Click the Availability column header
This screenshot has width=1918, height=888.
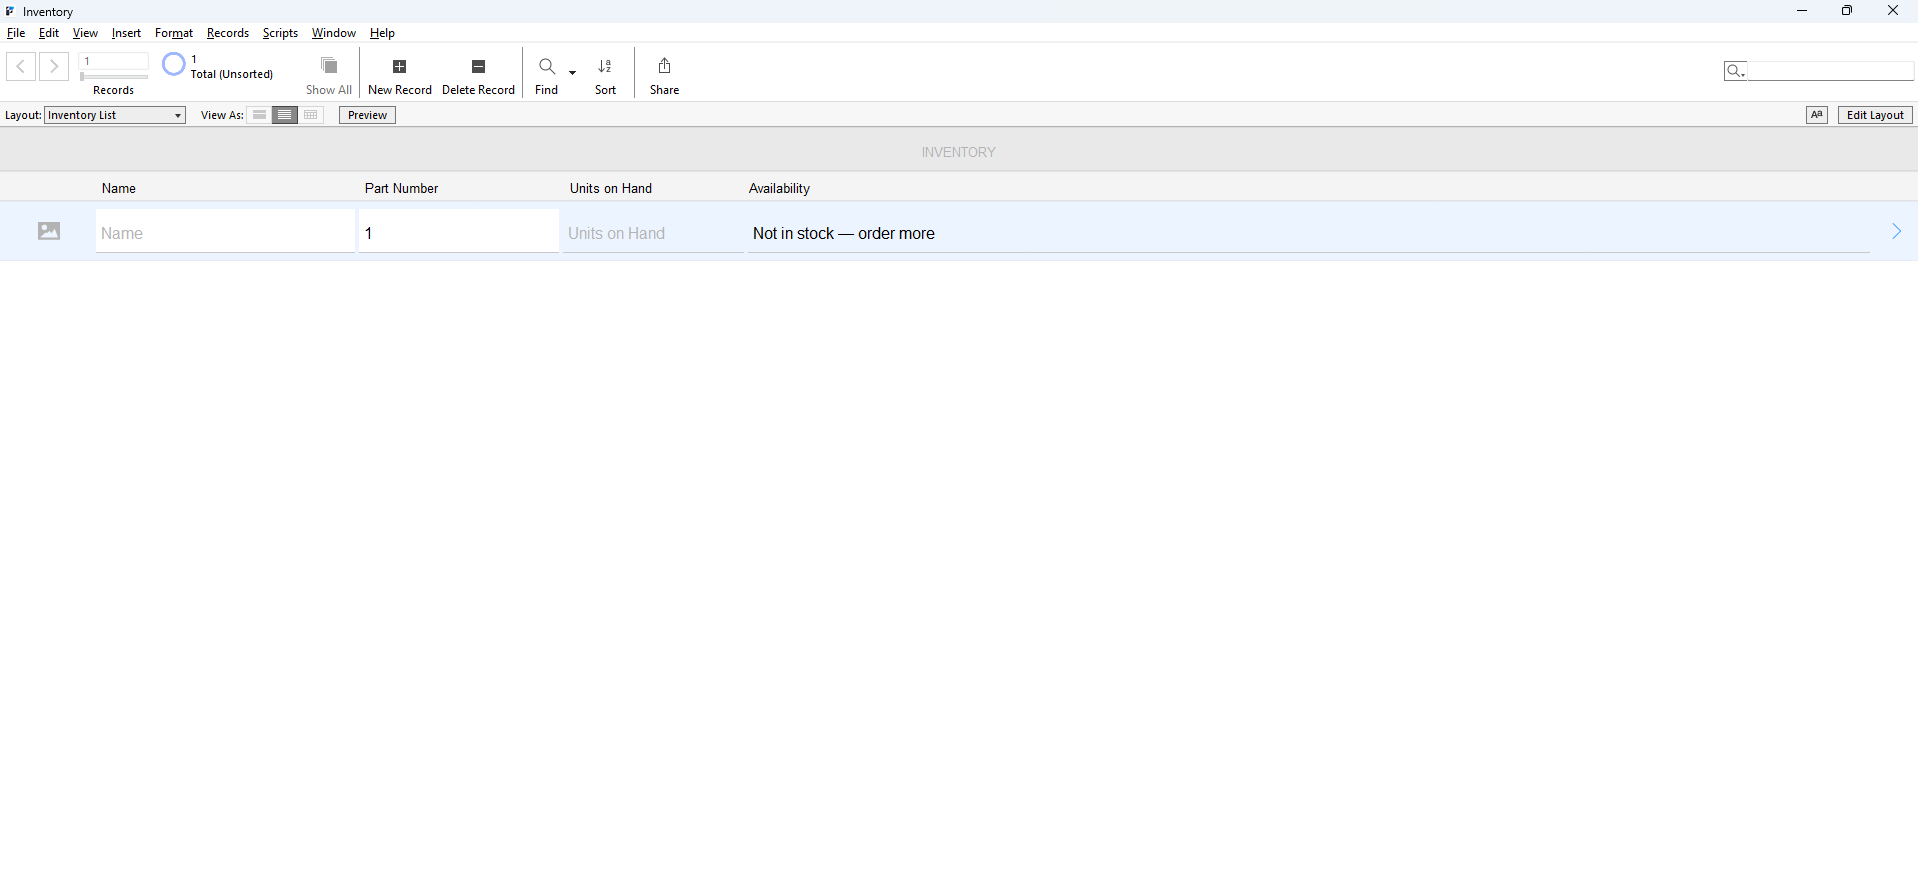[x=779, y=188]
